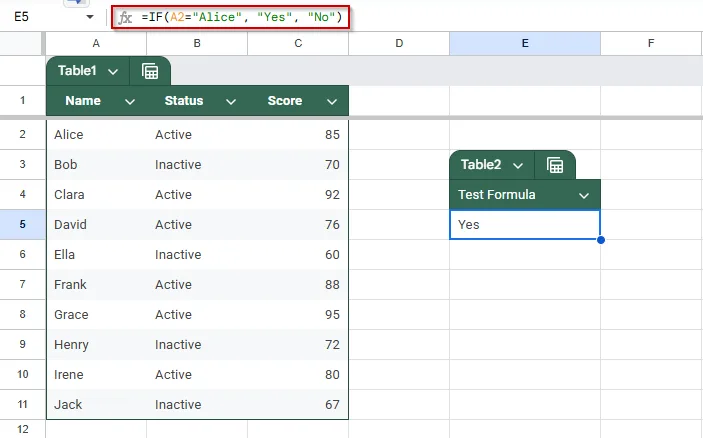Screen dimensions: 703x438
Task: Click the Table1 name label
Action: [x=77, y=71]
